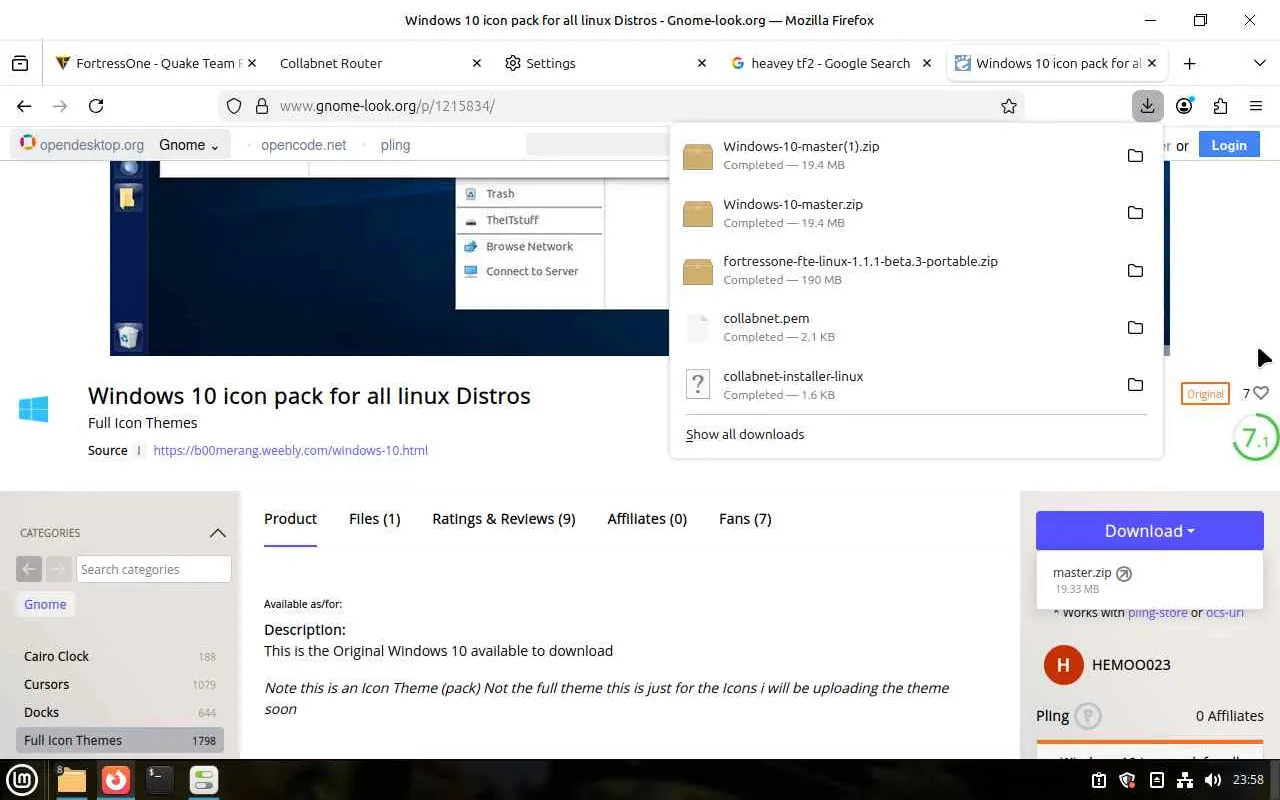Screen dimensions: 1280x800
Task: Click the Original badge
Action: [x=1205, y=393]
